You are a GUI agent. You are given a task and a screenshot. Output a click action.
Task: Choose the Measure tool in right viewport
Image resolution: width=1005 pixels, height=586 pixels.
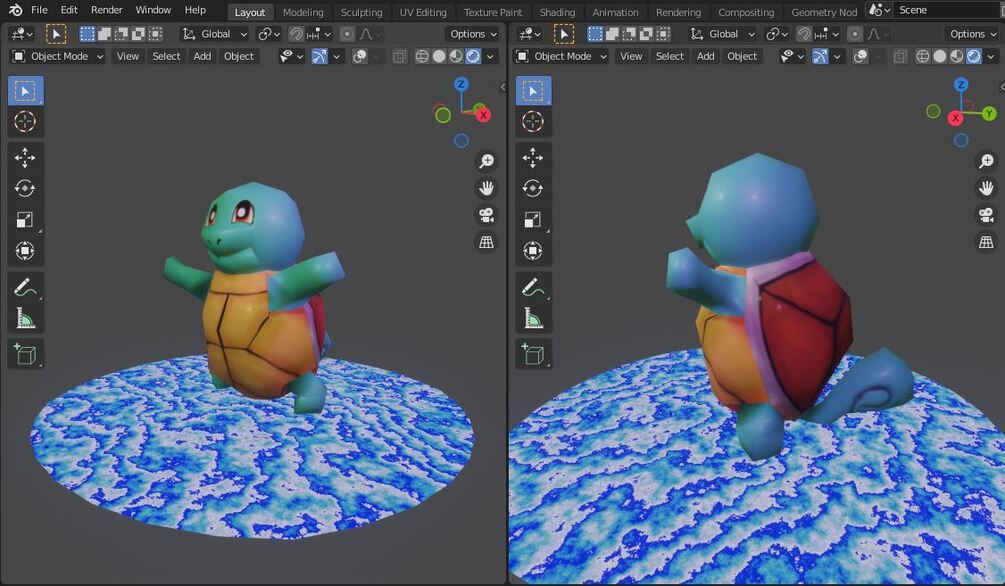[533, 318]
